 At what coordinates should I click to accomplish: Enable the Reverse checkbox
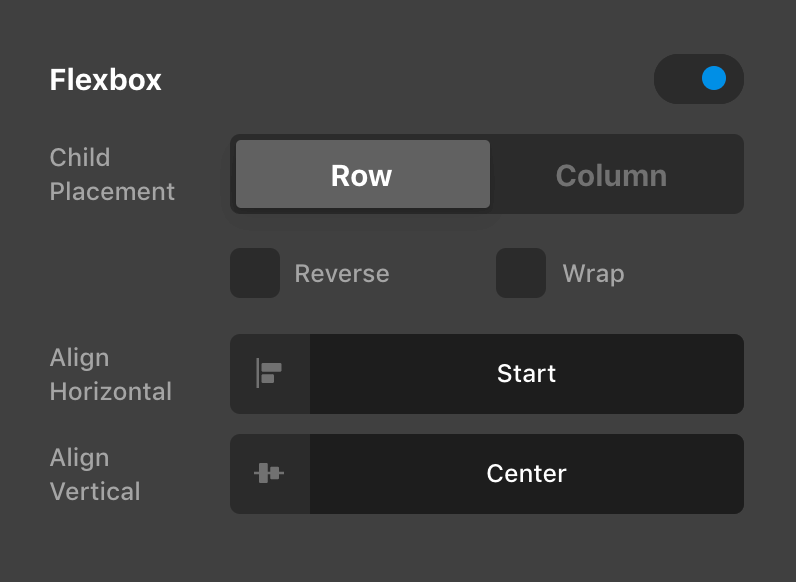[255, 273]
